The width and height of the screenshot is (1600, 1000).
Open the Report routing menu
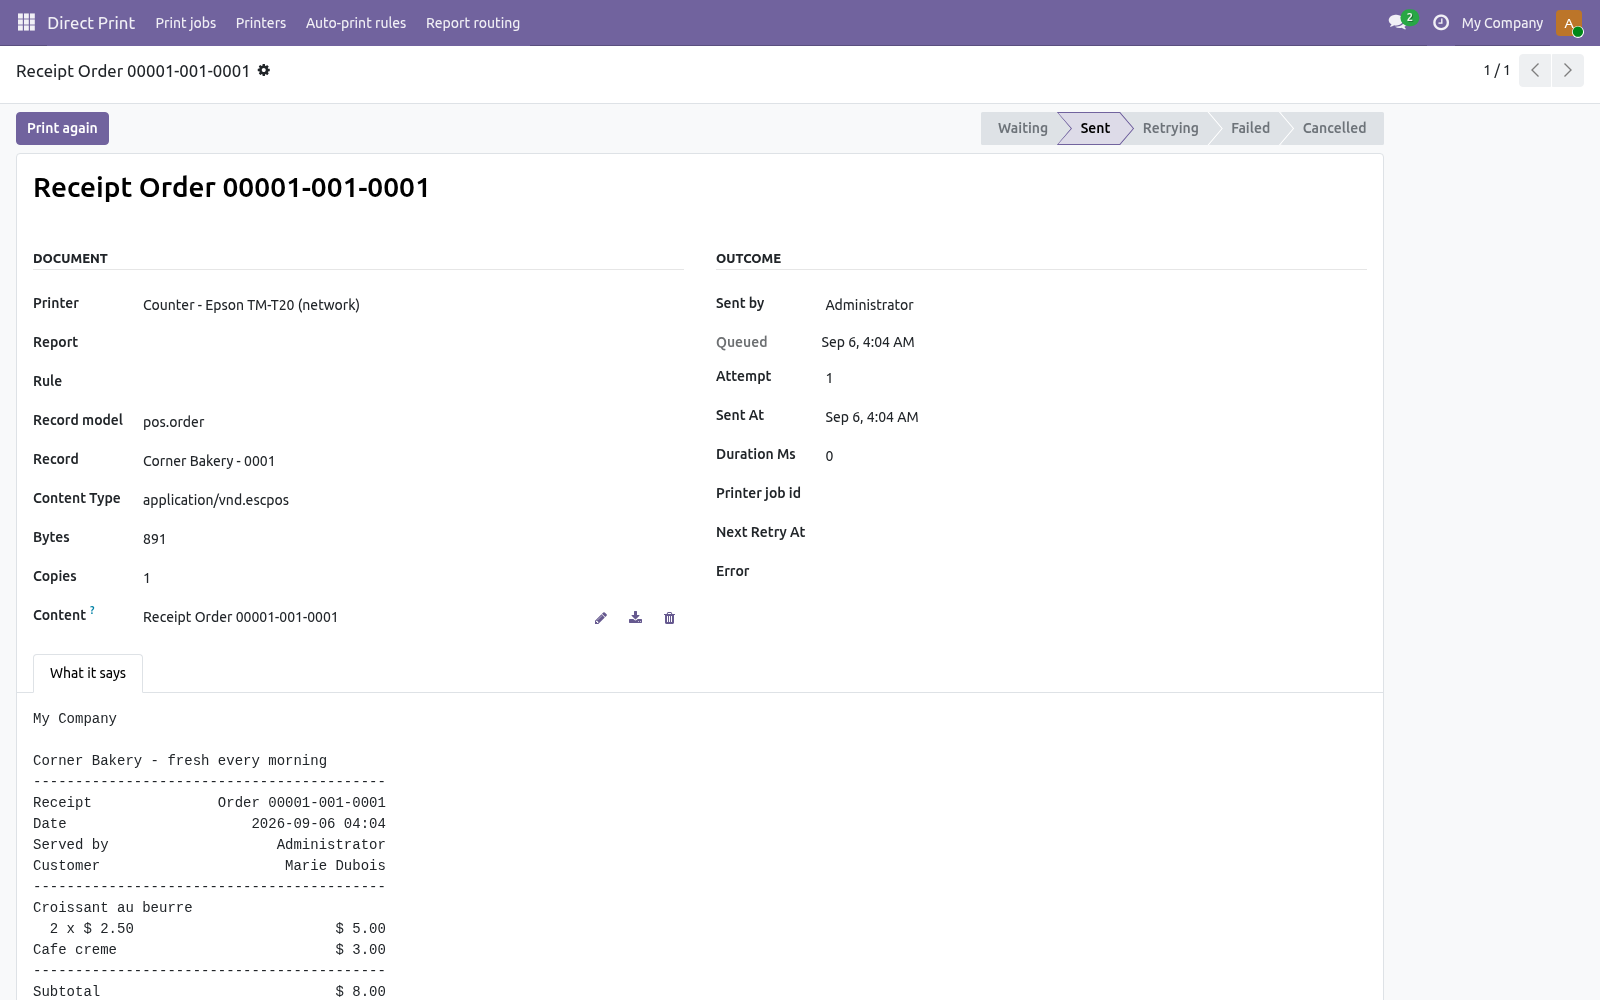tap(473, 23)
